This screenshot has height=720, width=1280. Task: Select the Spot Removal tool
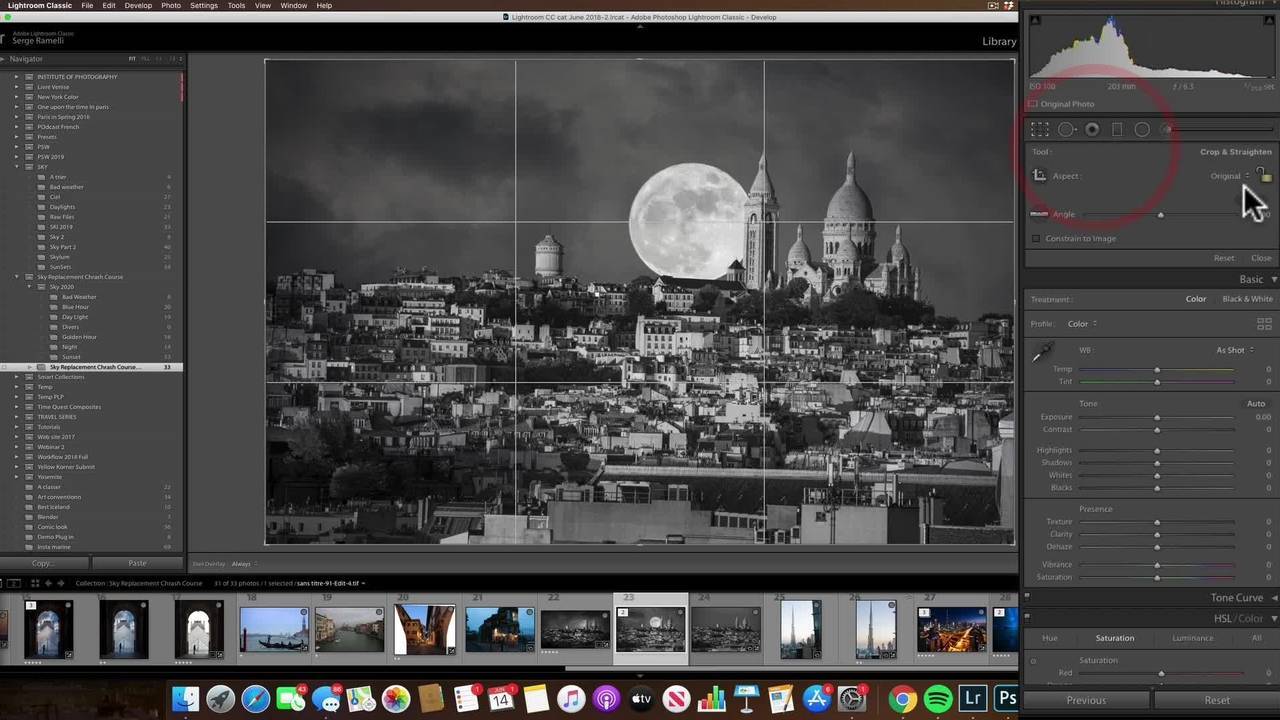pyautogui.click(x=1066, y=129)
